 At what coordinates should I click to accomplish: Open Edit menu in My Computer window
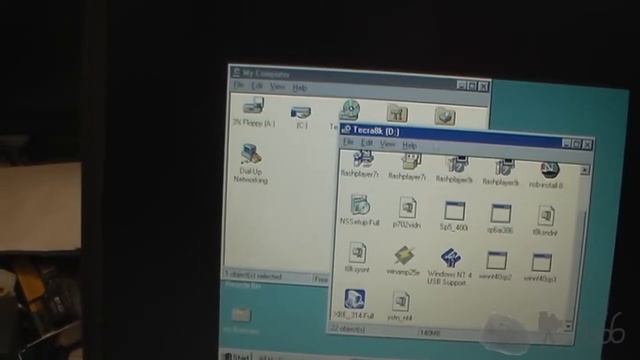coord(257,86)
